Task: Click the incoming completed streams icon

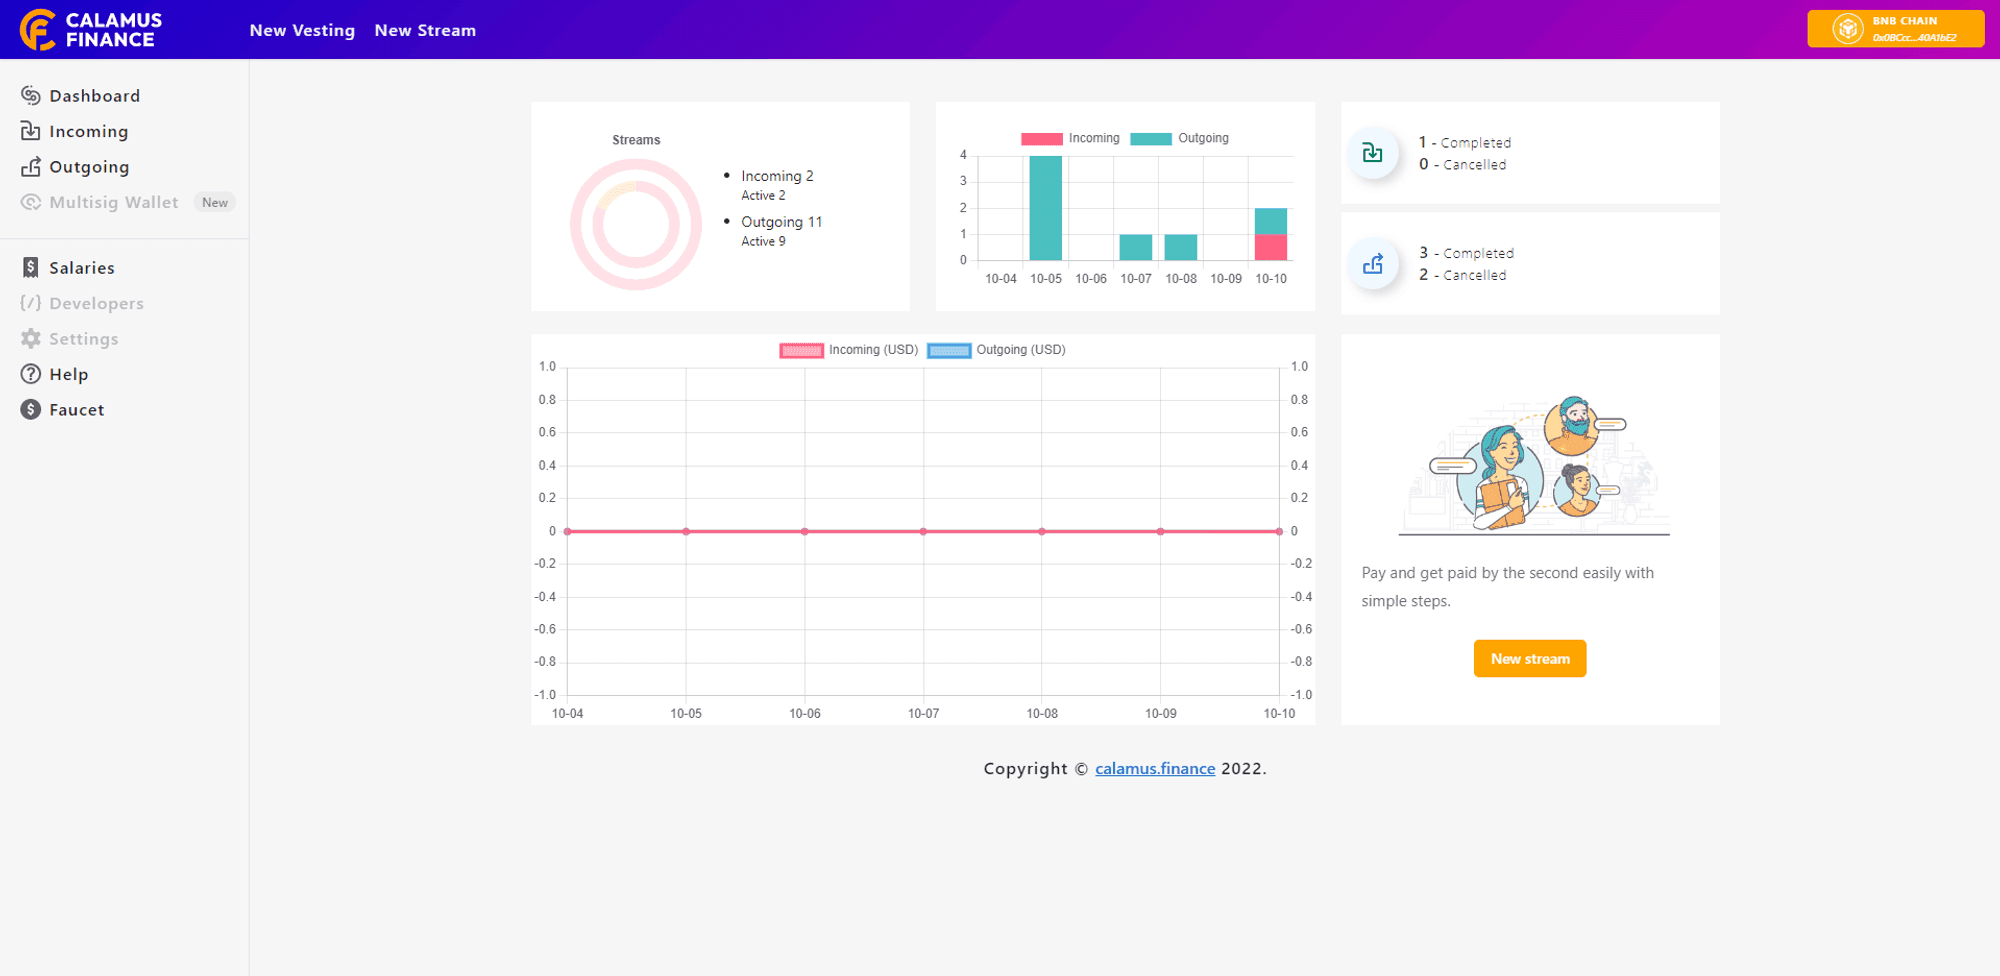Action: pyautogui.click(x=1373, y=152)
